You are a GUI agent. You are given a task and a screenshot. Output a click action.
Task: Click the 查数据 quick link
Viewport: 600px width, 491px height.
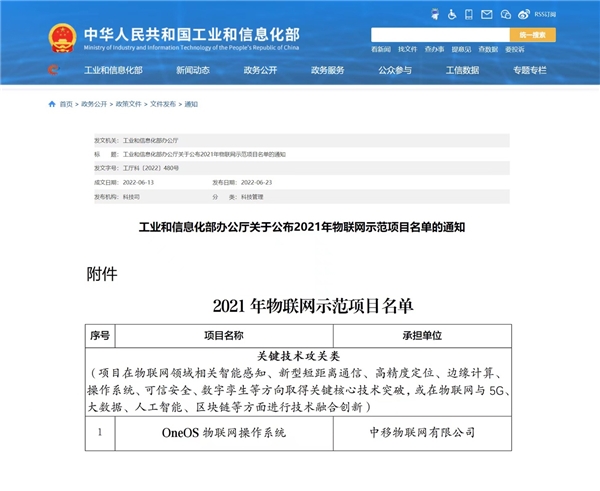[x=488, y=49]
